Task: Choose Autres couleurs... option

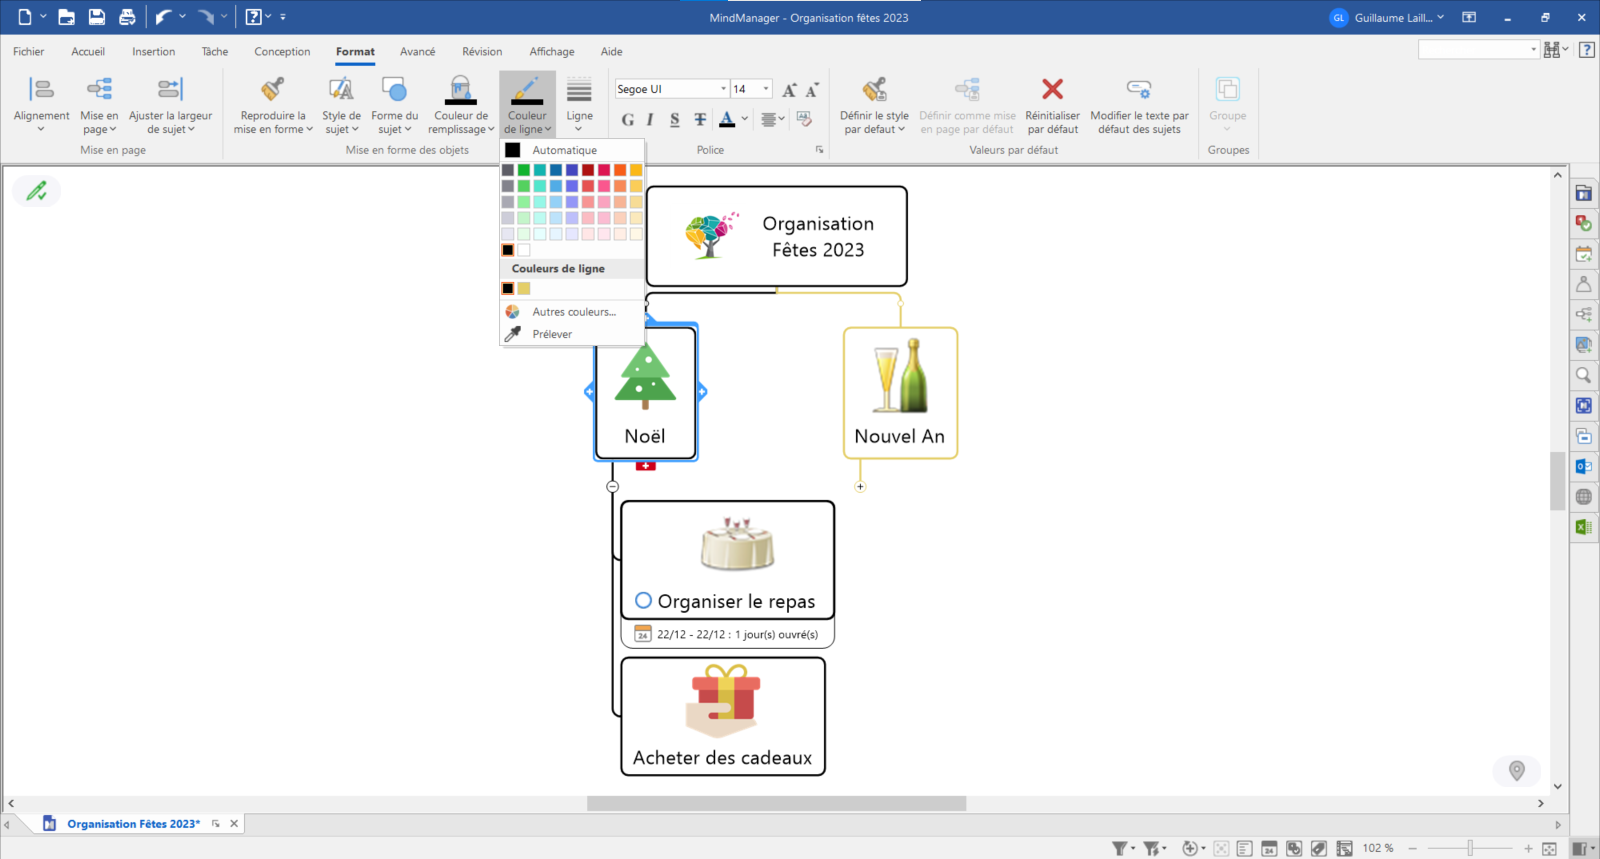Action: click(x=573, y=312)
